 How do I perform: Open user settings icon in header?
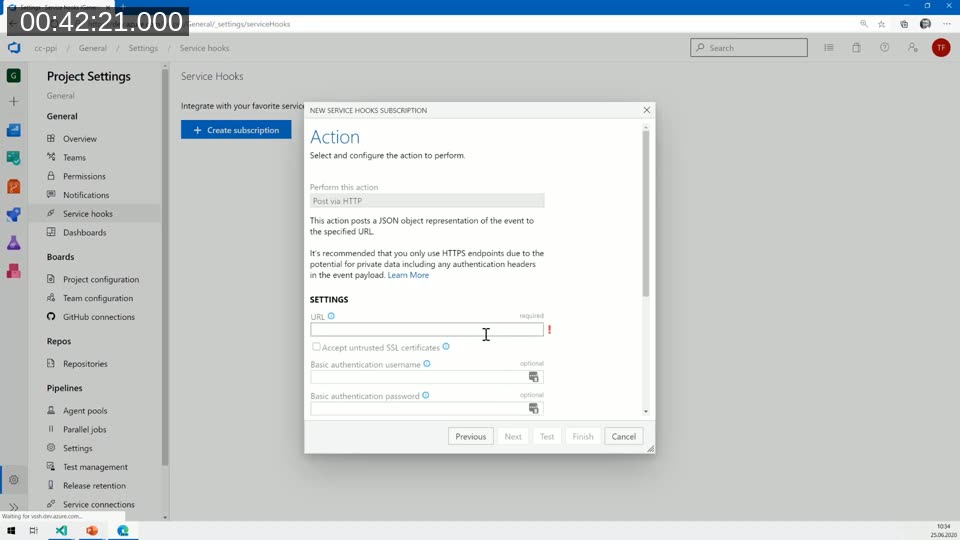click(x=913, y=48)
